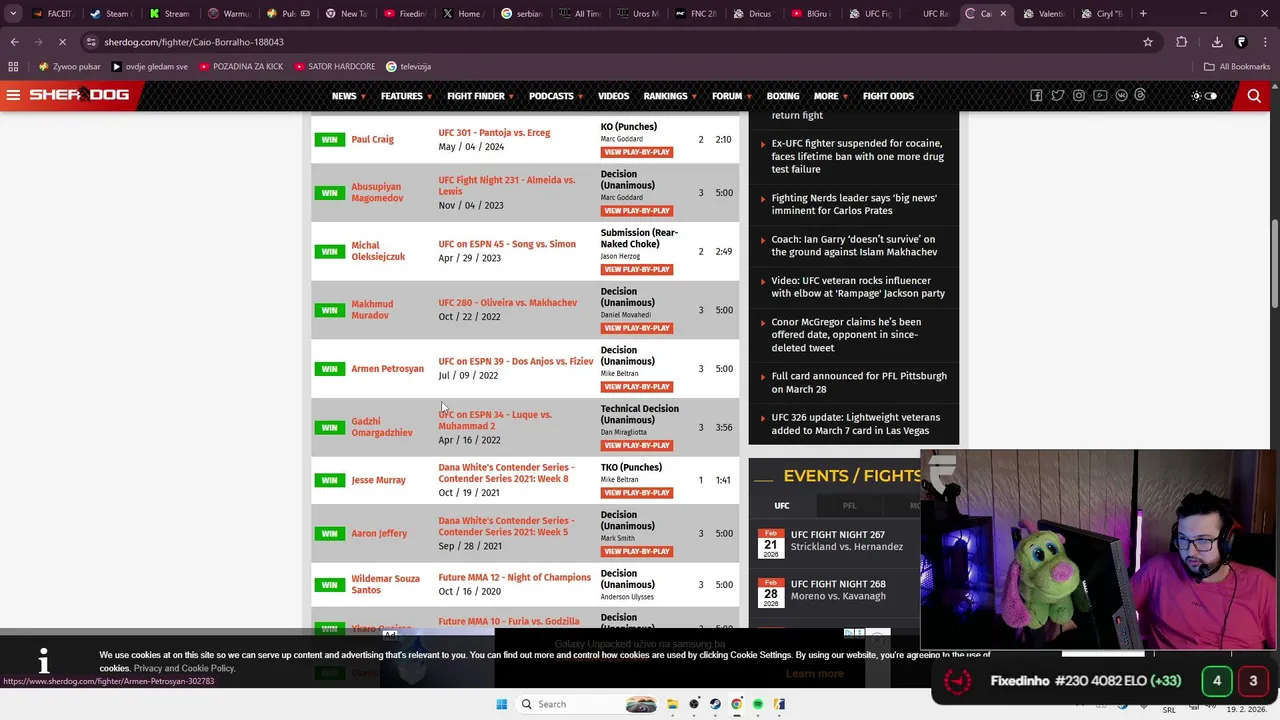Open POZADINA ZA KICK bookmark

[x=241, y=67]
